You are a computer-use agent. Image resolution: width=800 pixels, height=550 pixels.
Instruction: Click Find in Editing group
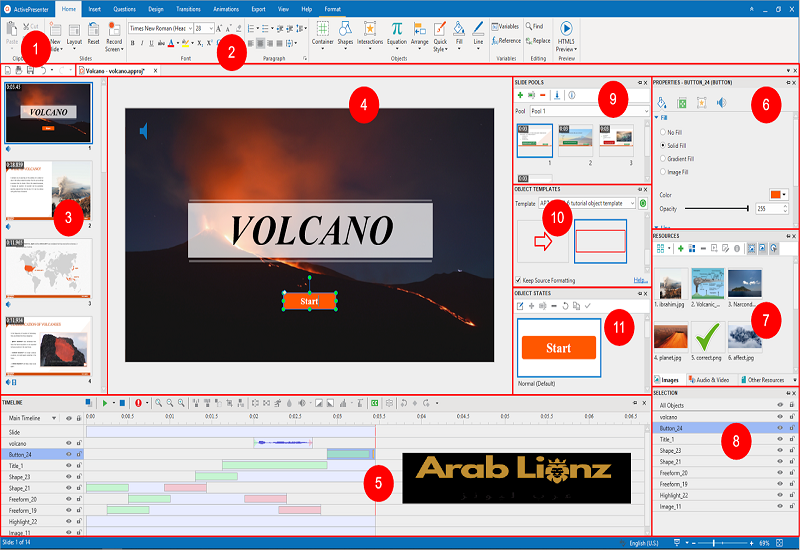pyautogui.click(x=534, y=26)
